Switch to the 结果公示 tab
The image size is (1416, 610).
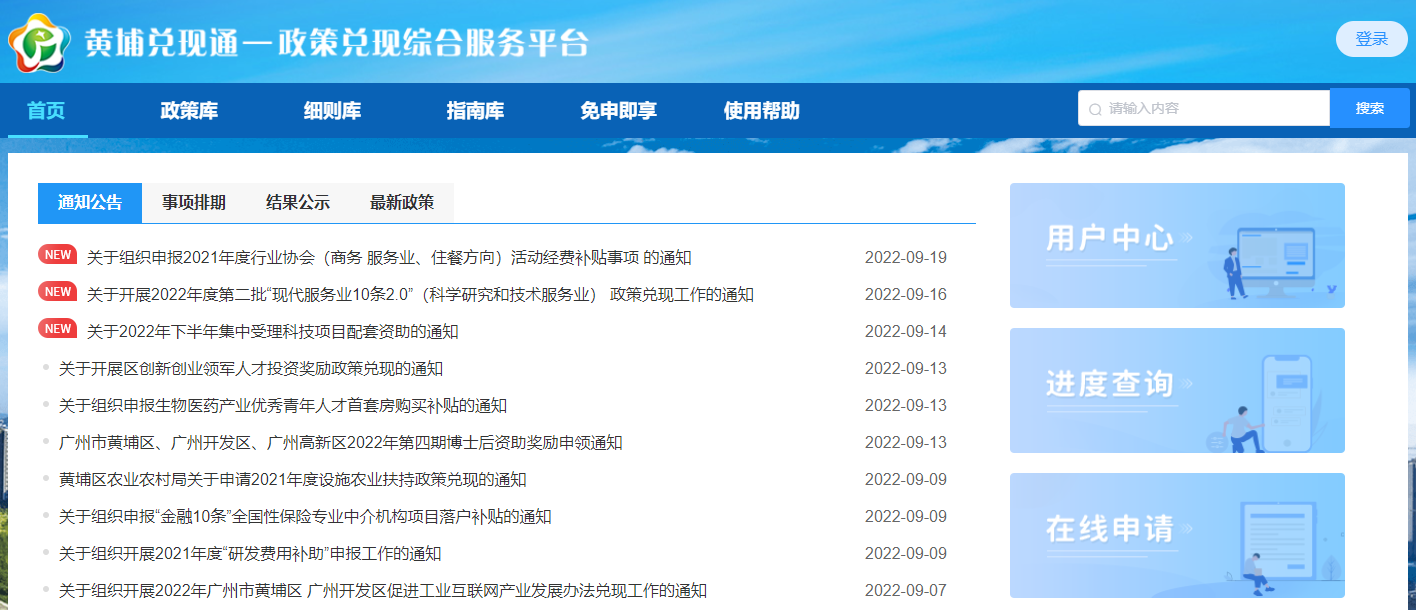tap(298, 203)
